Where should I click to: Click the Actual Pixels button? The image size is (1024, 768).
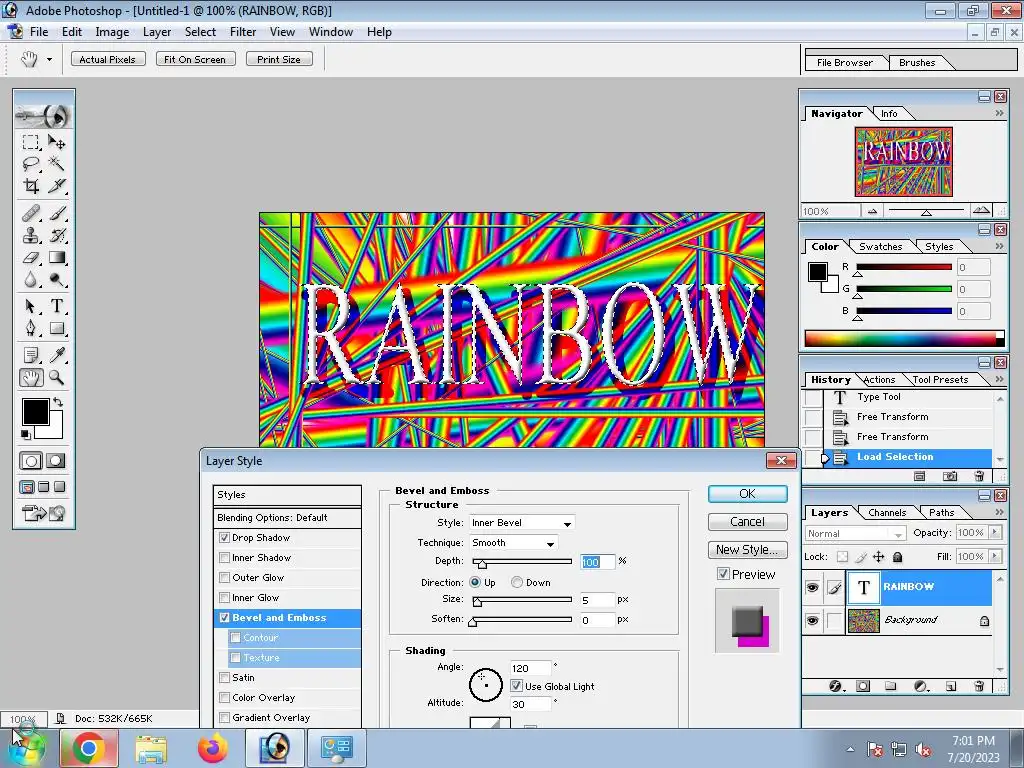pos(108,59)
